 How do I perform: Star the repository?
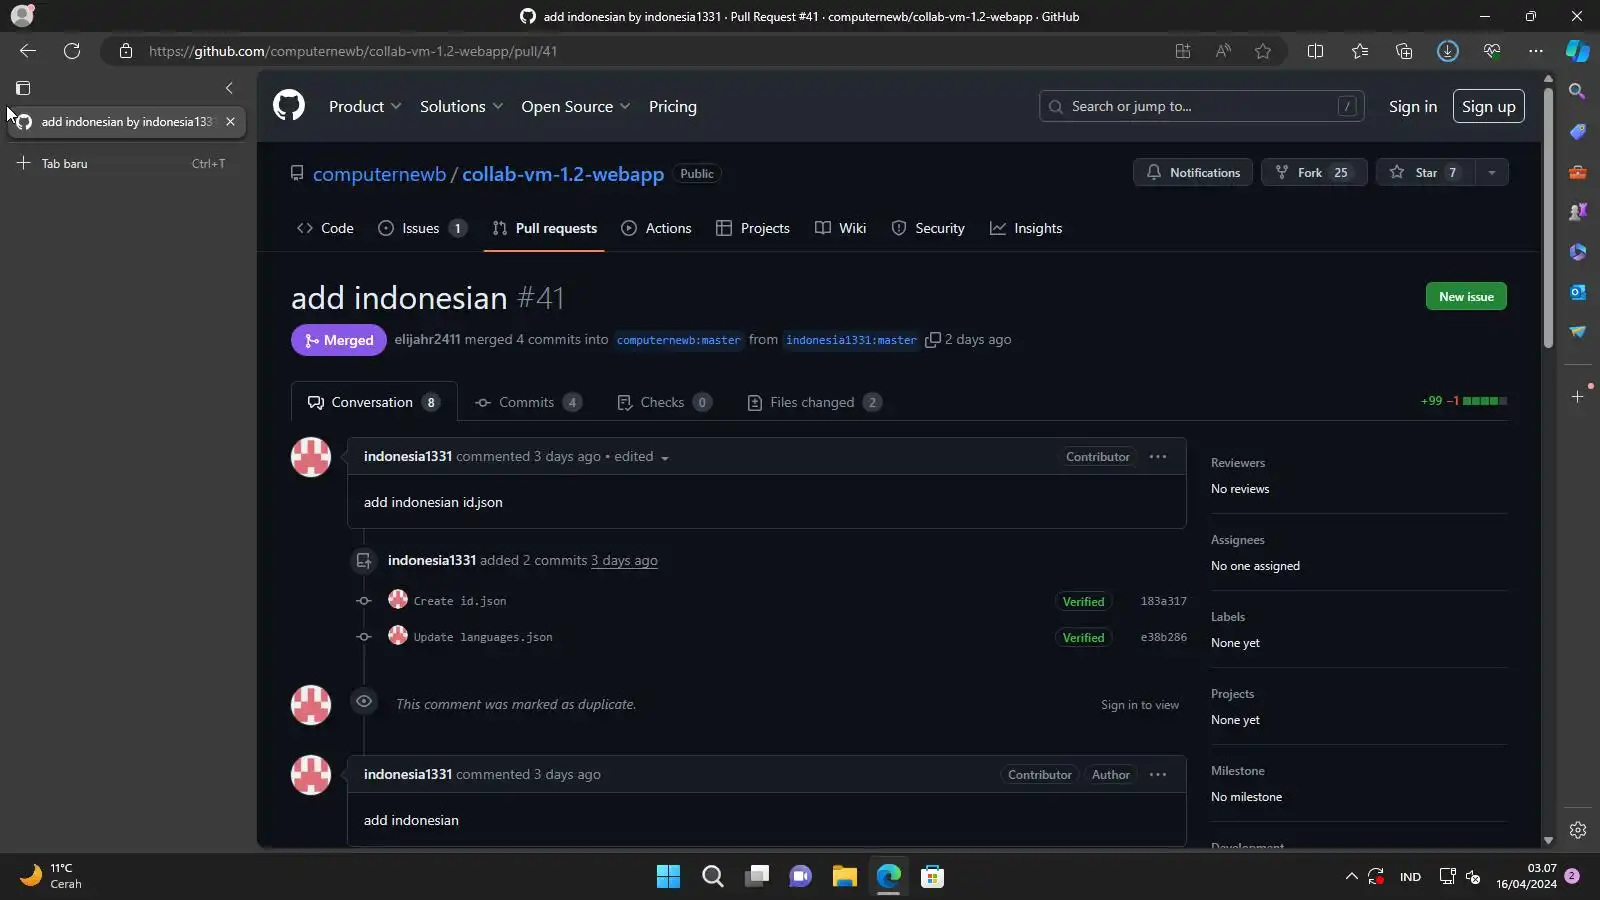(x=1426, y=173)
